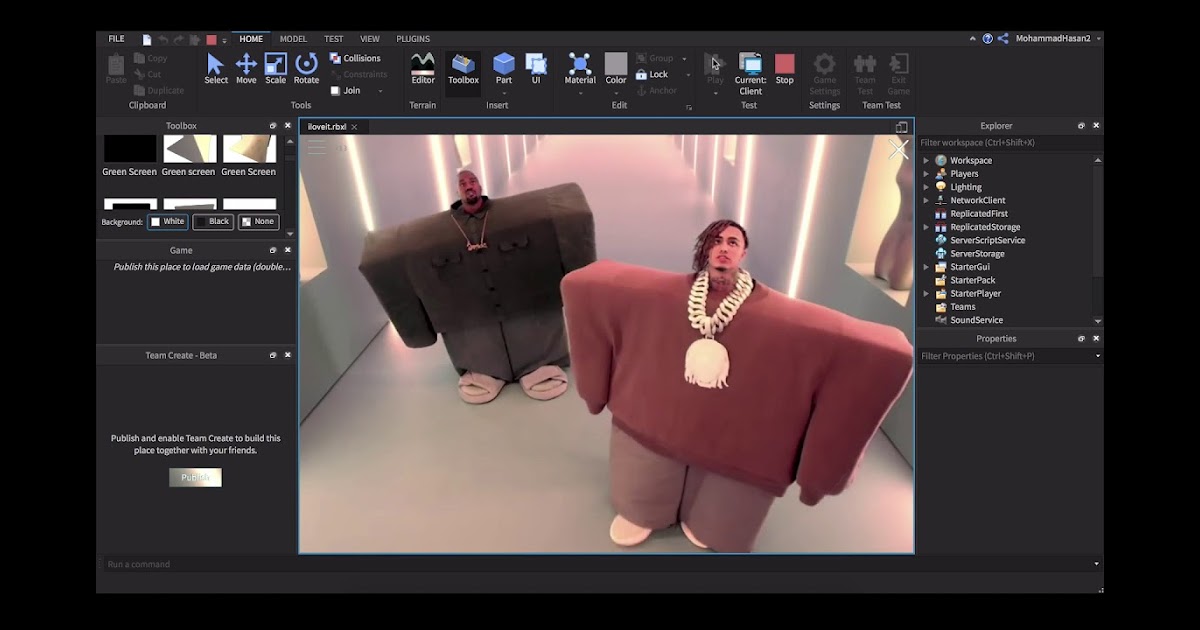Start a Team Test
Screen dimensions: 1200x630
pos(865,74)
